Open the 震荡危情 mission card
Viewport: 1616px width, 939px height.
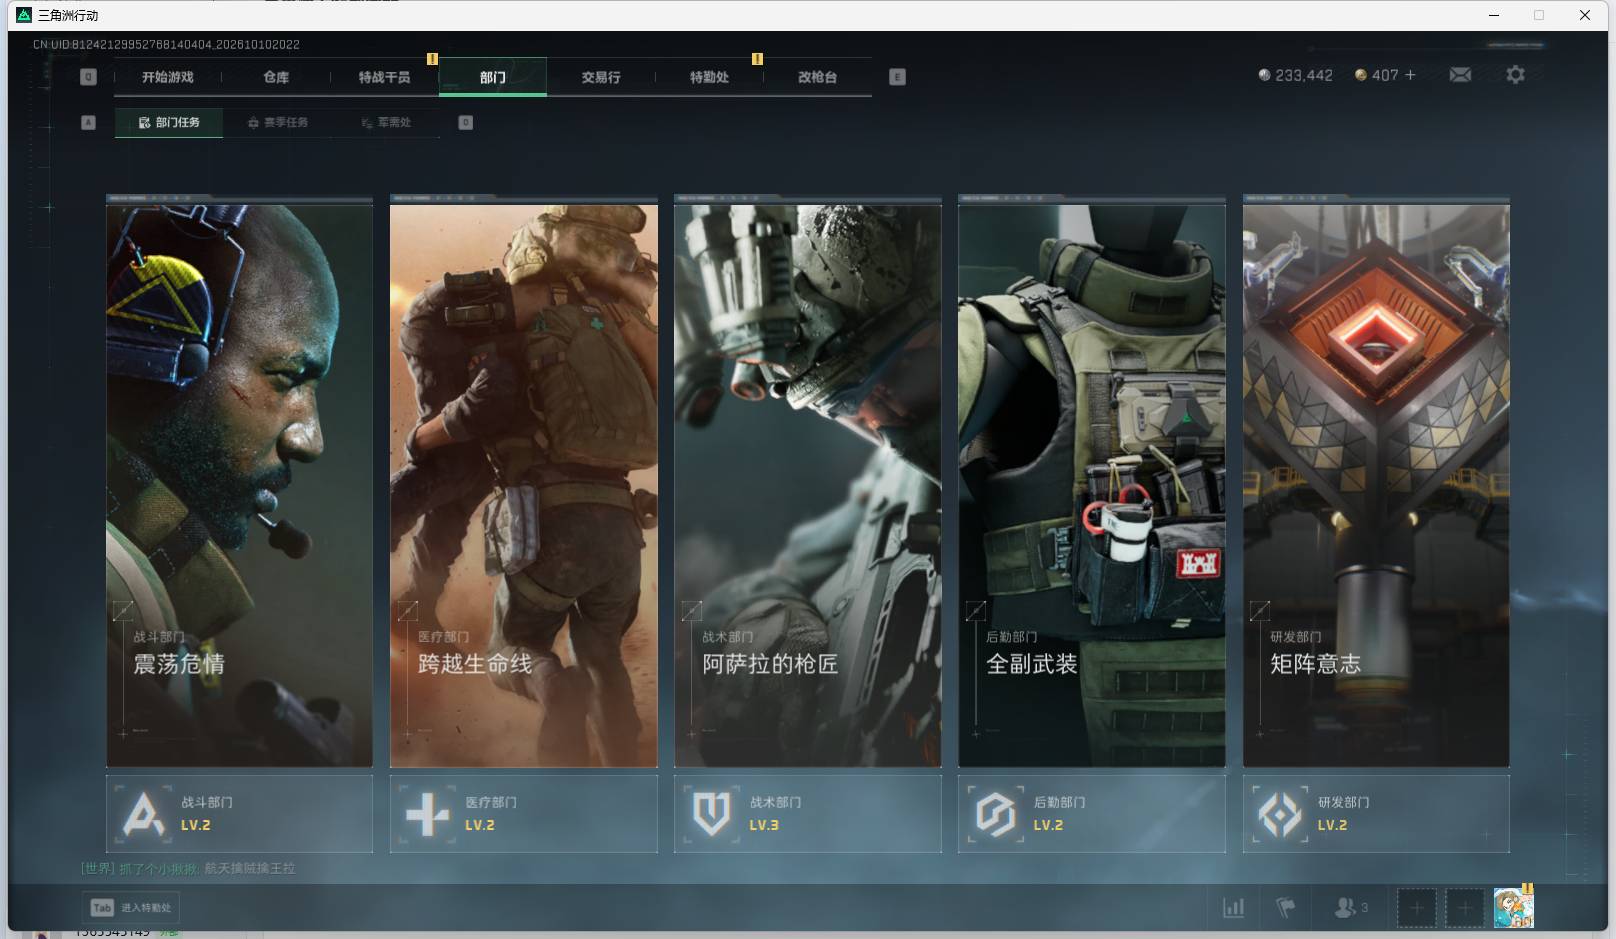239,482
